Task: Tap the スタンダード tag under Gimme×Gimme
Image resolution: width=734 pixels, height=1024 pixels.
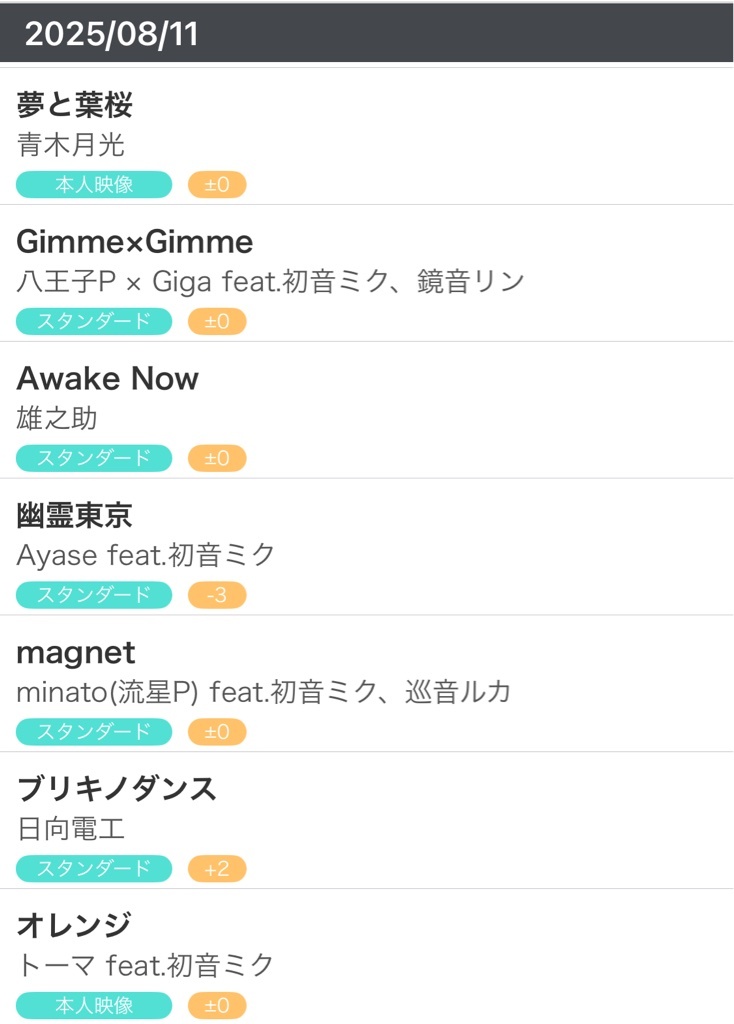Action: point(94,321)
